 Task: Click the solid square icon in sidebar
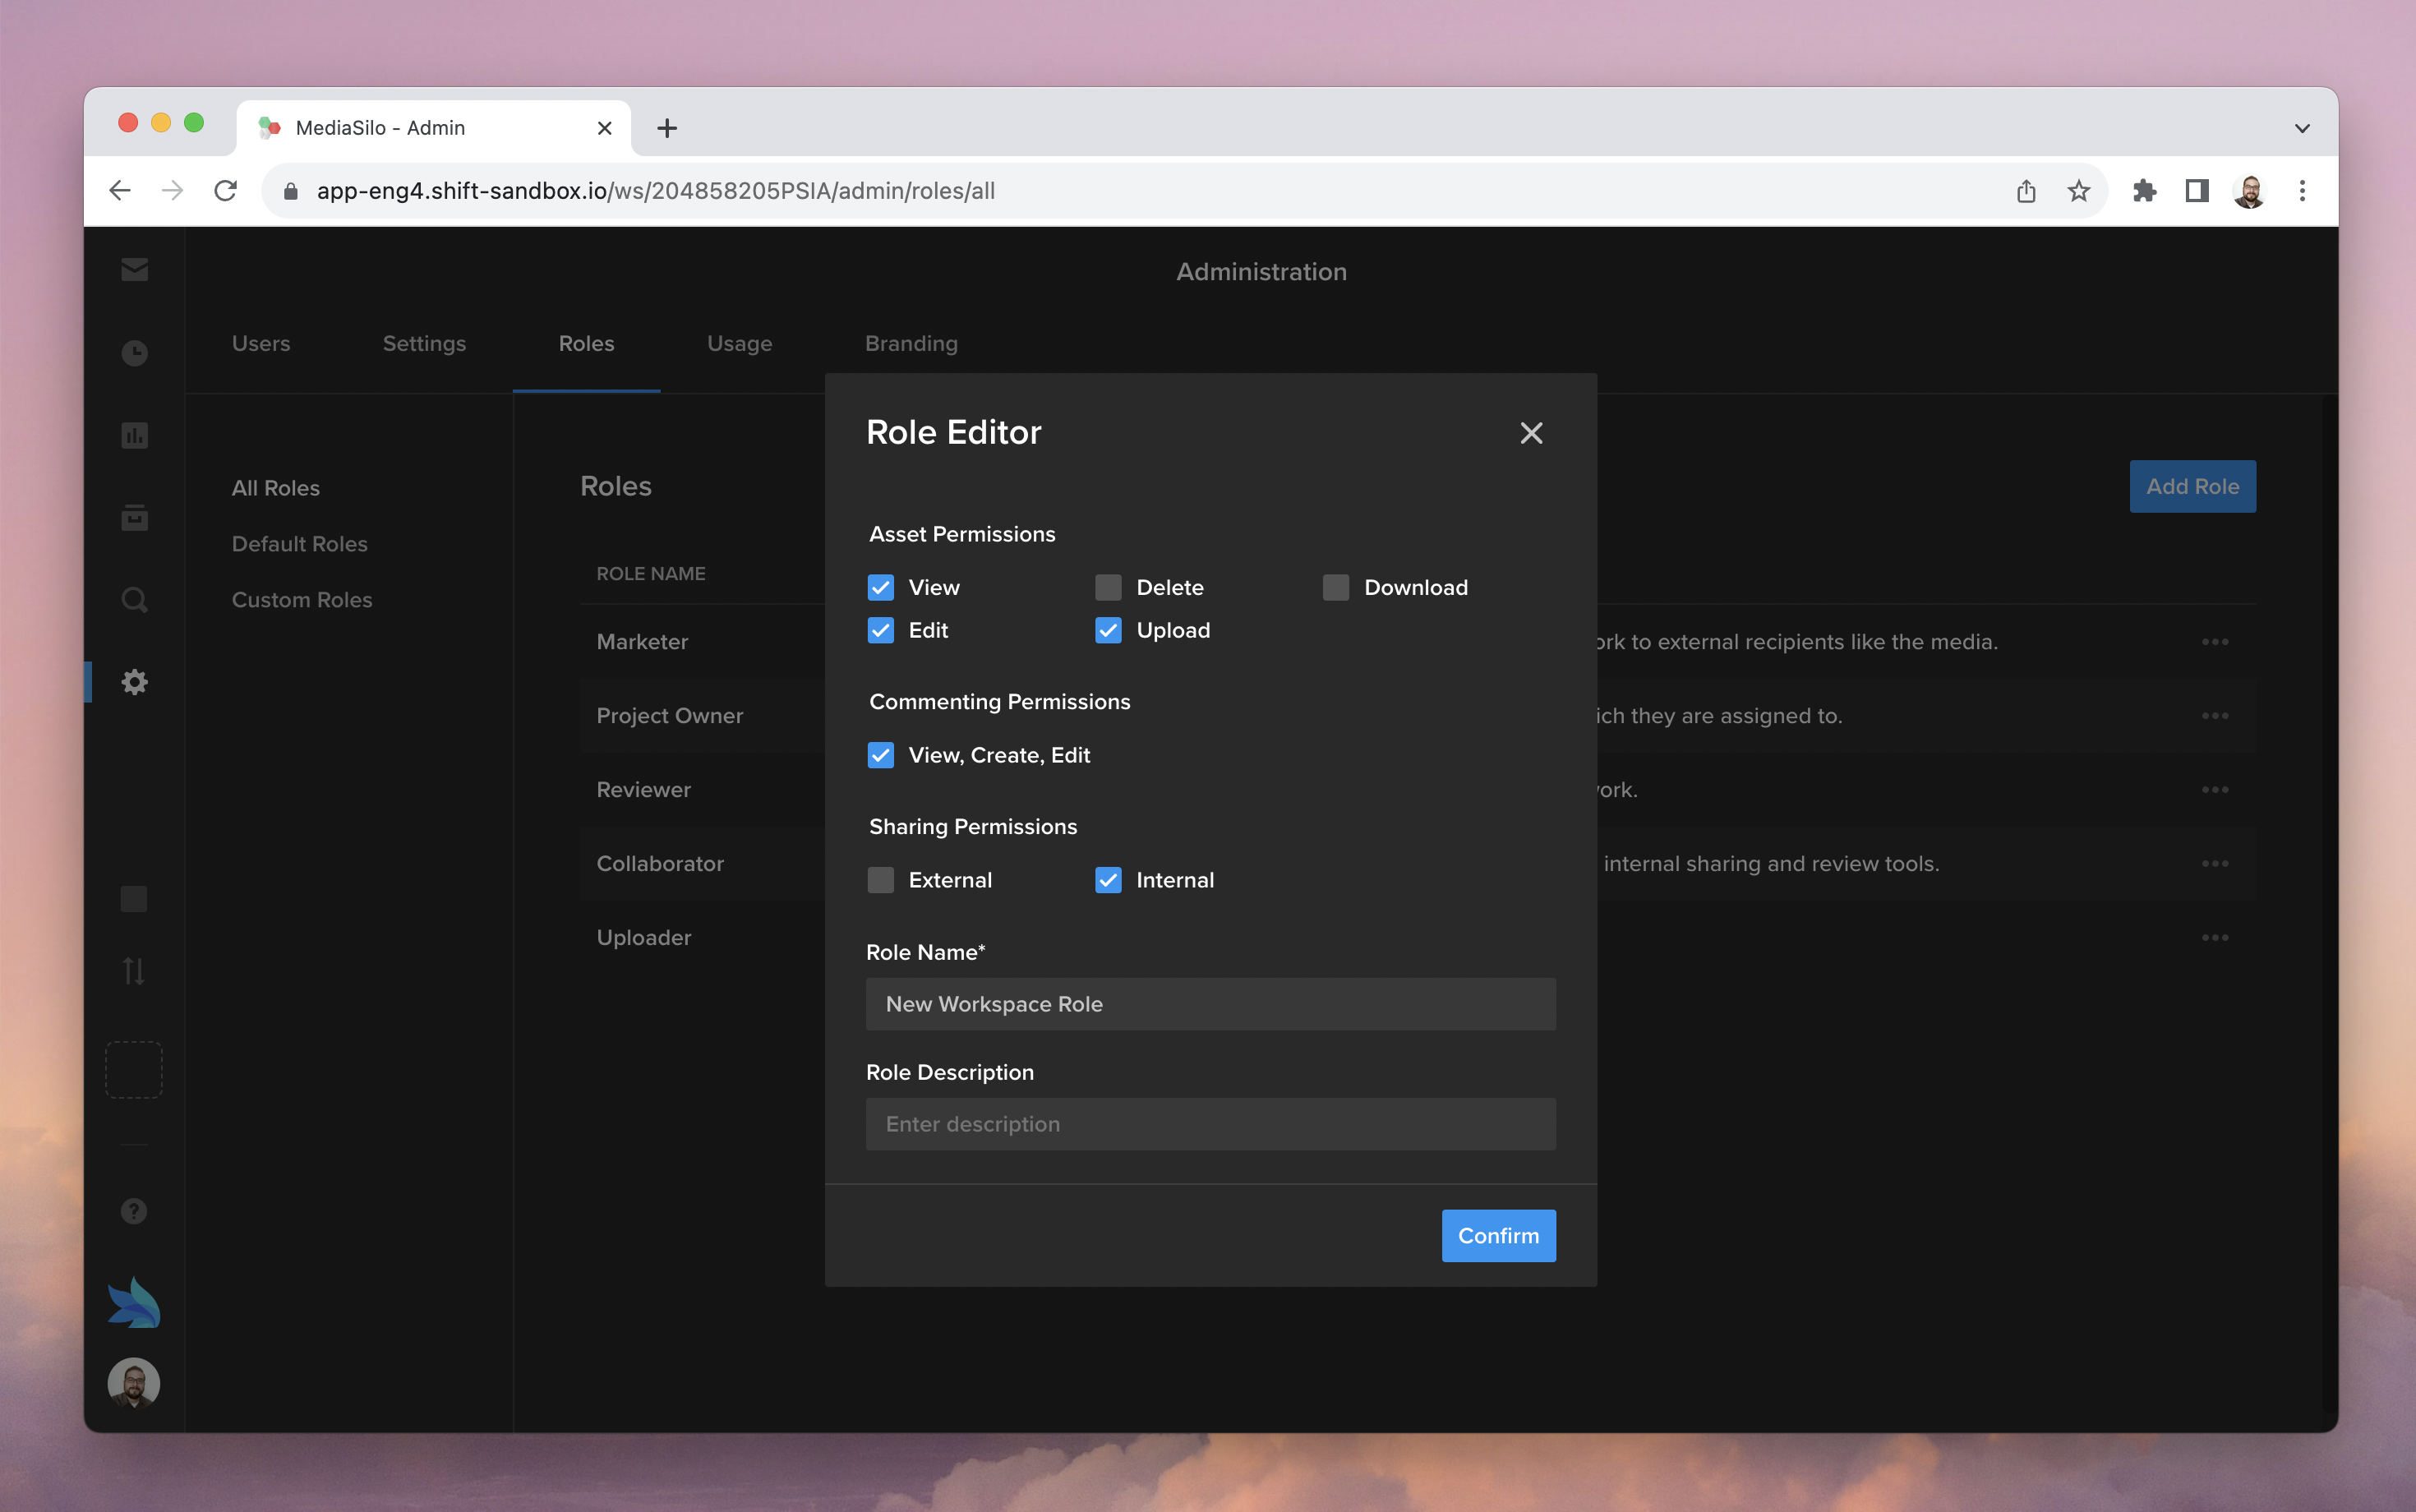pos(134,899)
